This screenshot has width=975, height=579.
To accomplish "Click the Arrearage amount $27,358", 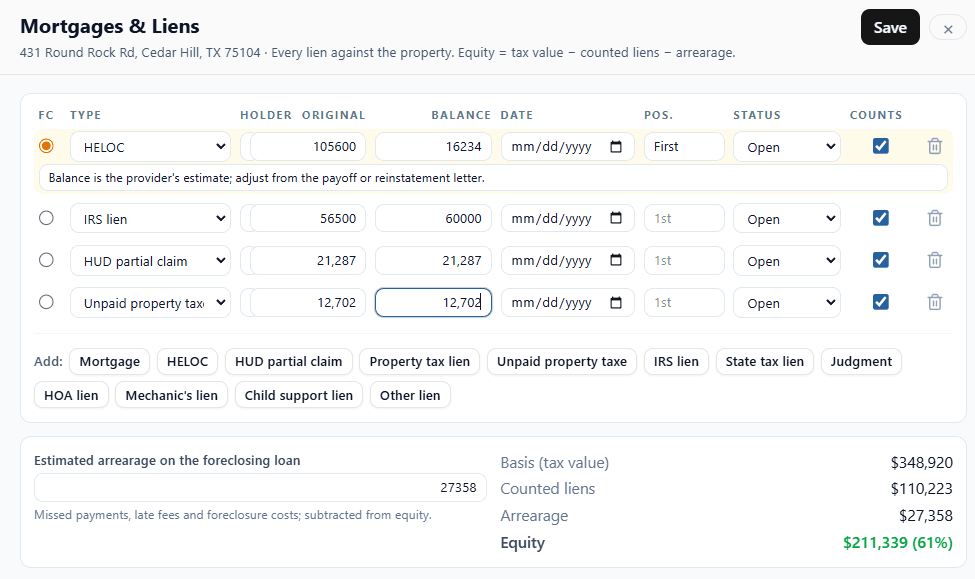I will (925, 516).
